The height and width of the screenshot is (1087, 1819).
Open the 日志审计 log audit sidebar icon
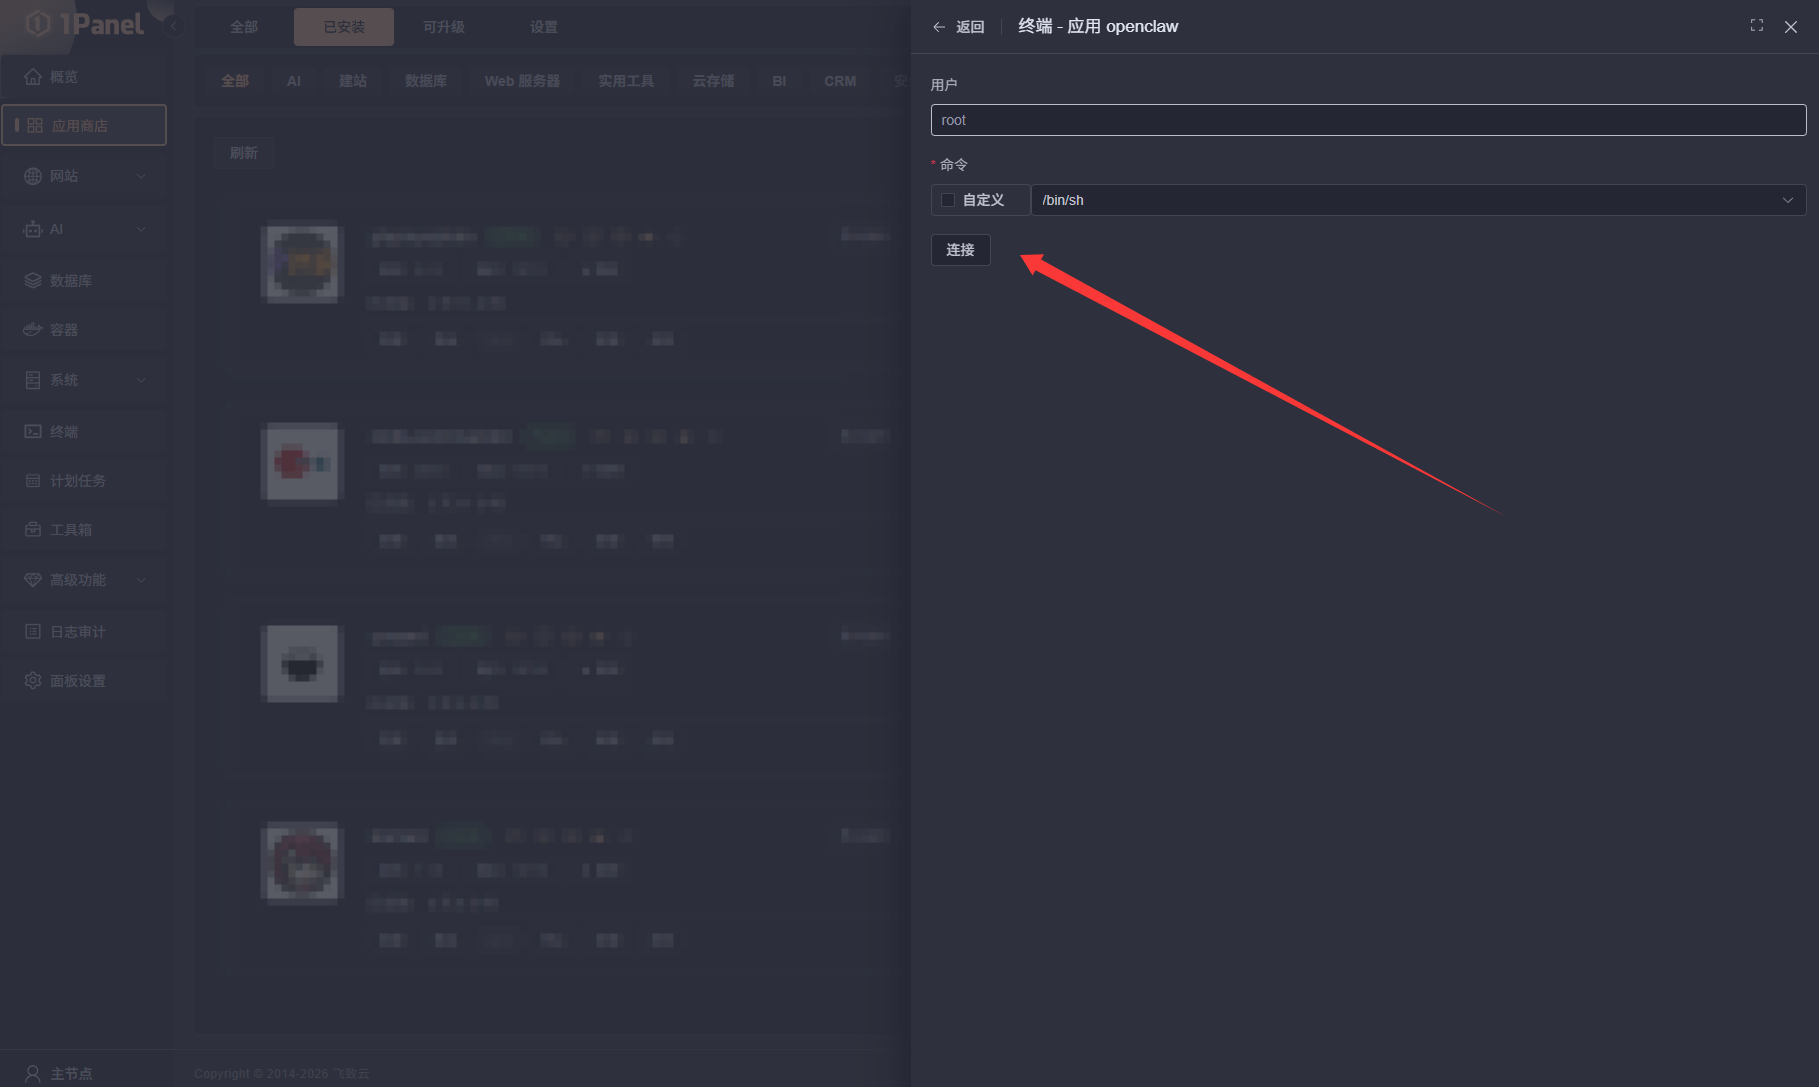click(33, 631)
